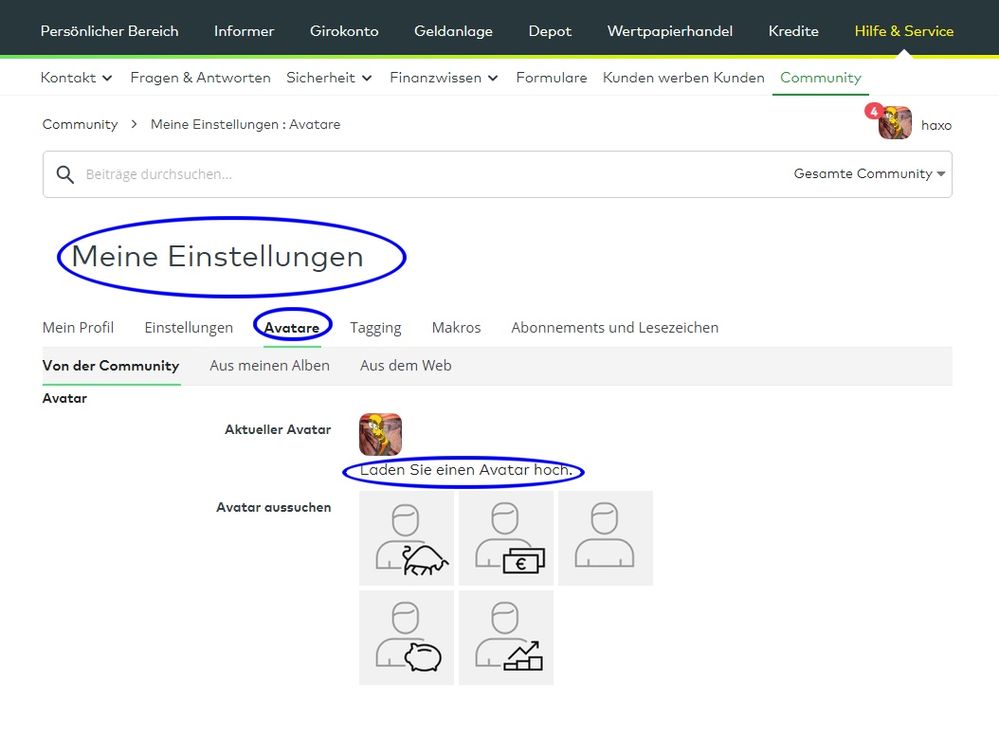Open the Wertpapierhandel main menu
This screenshot has height=742, width=999.
coord(669,31)
